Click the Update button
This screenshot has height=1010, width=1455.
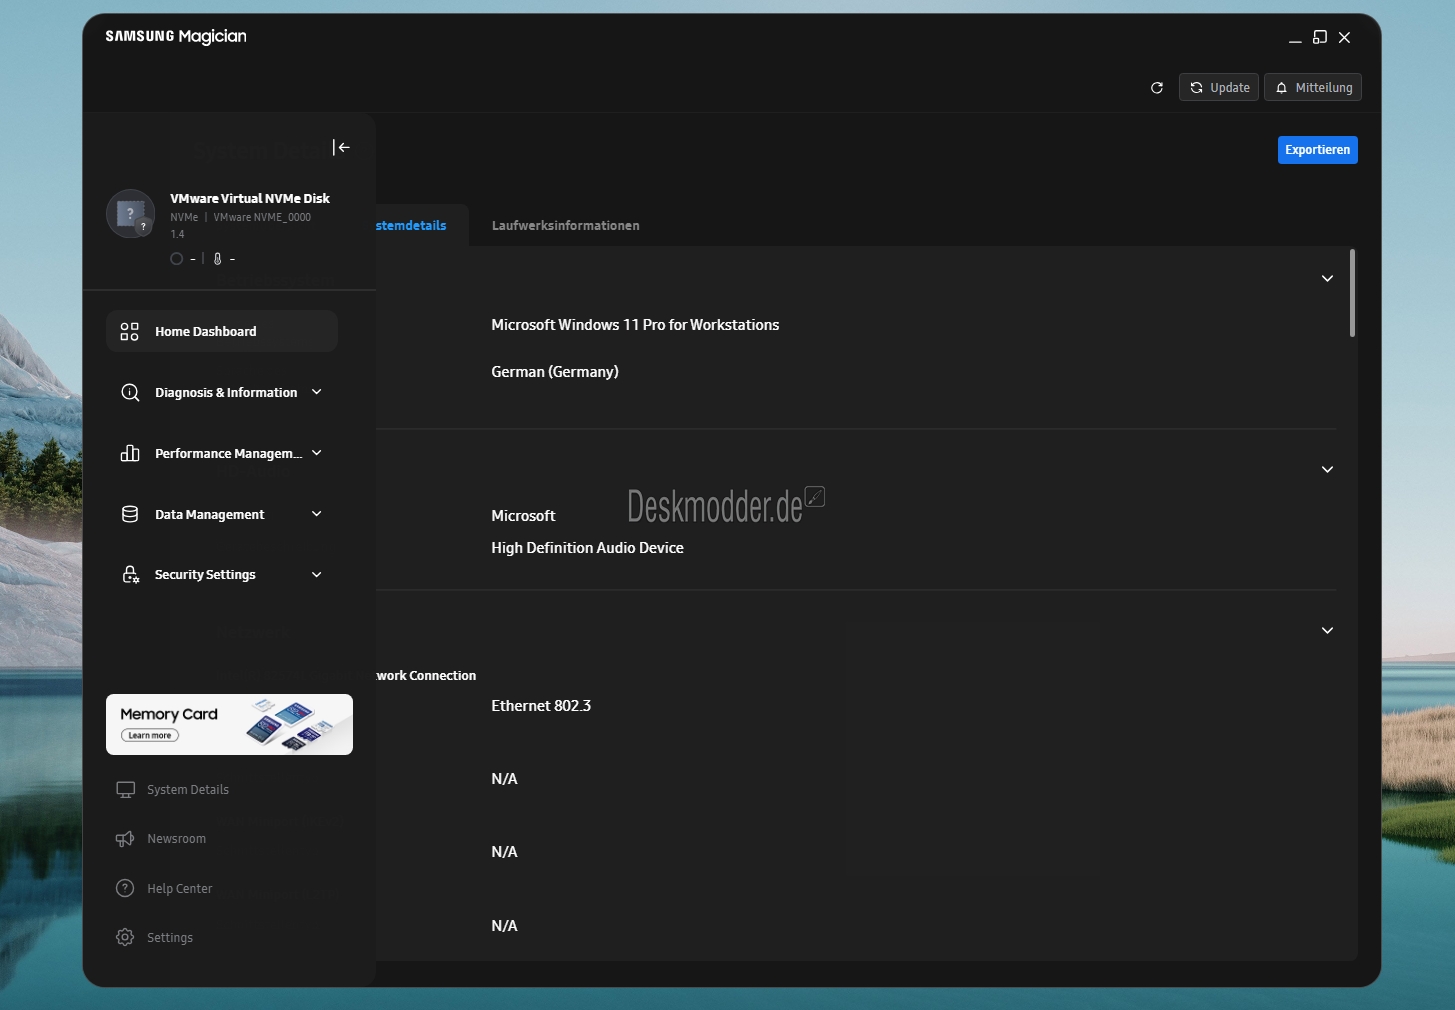point(1219,88)
